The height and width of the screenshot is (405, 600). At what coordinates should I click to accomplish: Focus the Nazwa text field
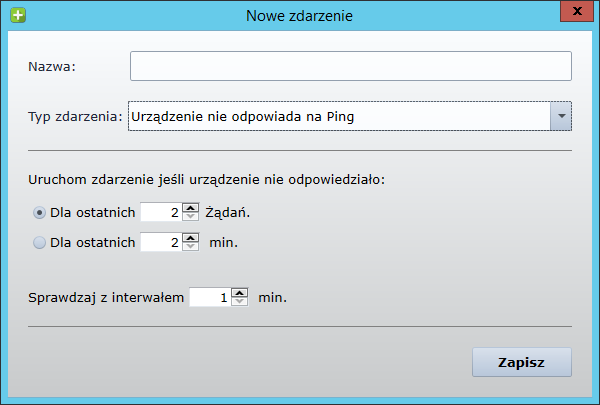(350, 66)
